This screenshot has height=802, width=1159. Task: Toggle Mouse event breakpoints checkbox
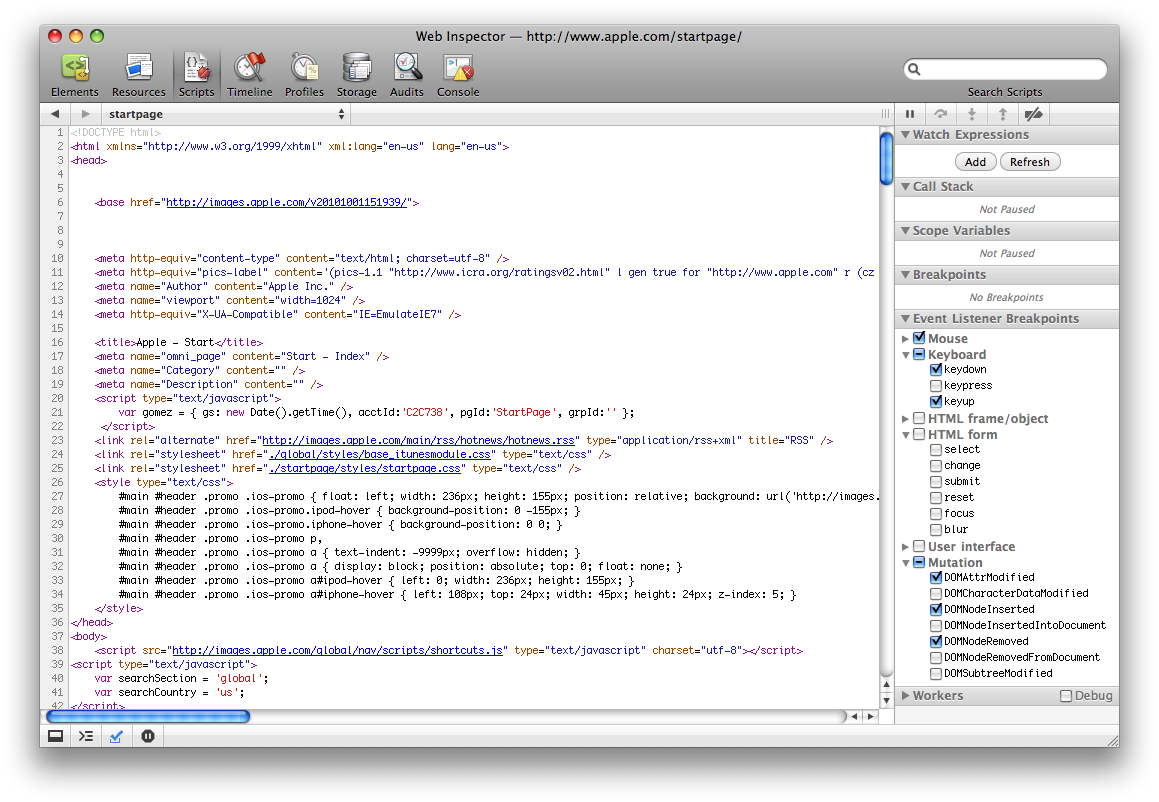click(x=920, y=338)
